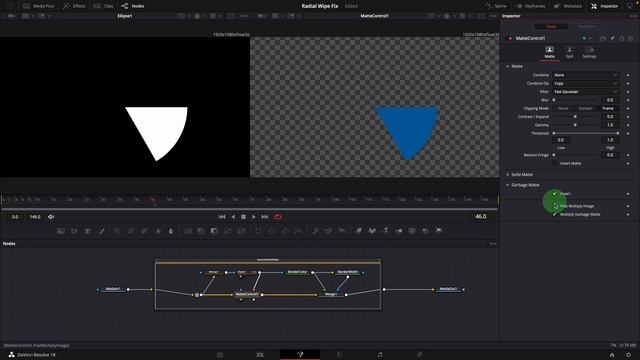
Task: Add a Rectangle mask from toolbar
Action: (x=258, y=231)
